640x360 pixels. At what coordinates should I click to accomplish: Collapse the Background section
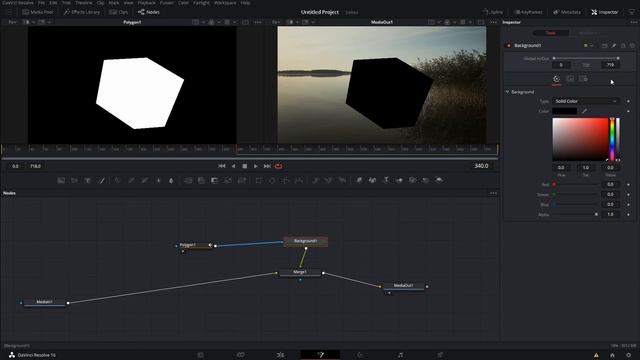coord(508,92)
